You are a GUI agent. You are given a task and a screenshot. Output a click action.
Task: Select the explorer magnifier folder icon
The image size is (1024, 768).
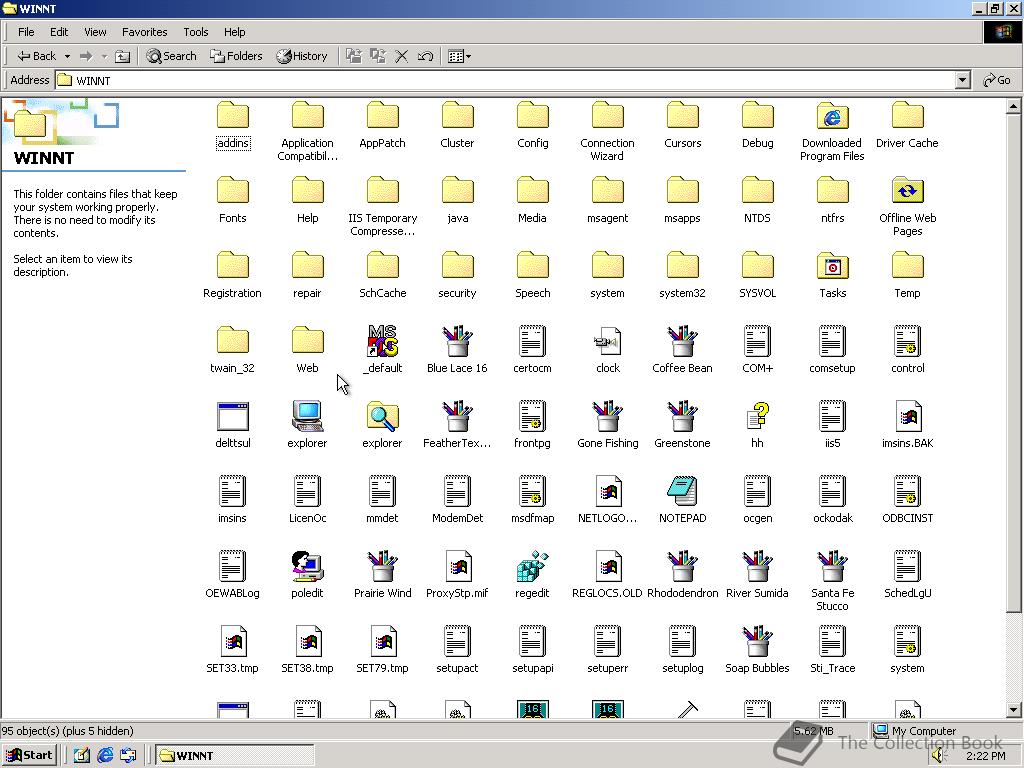tap(382, 416)
